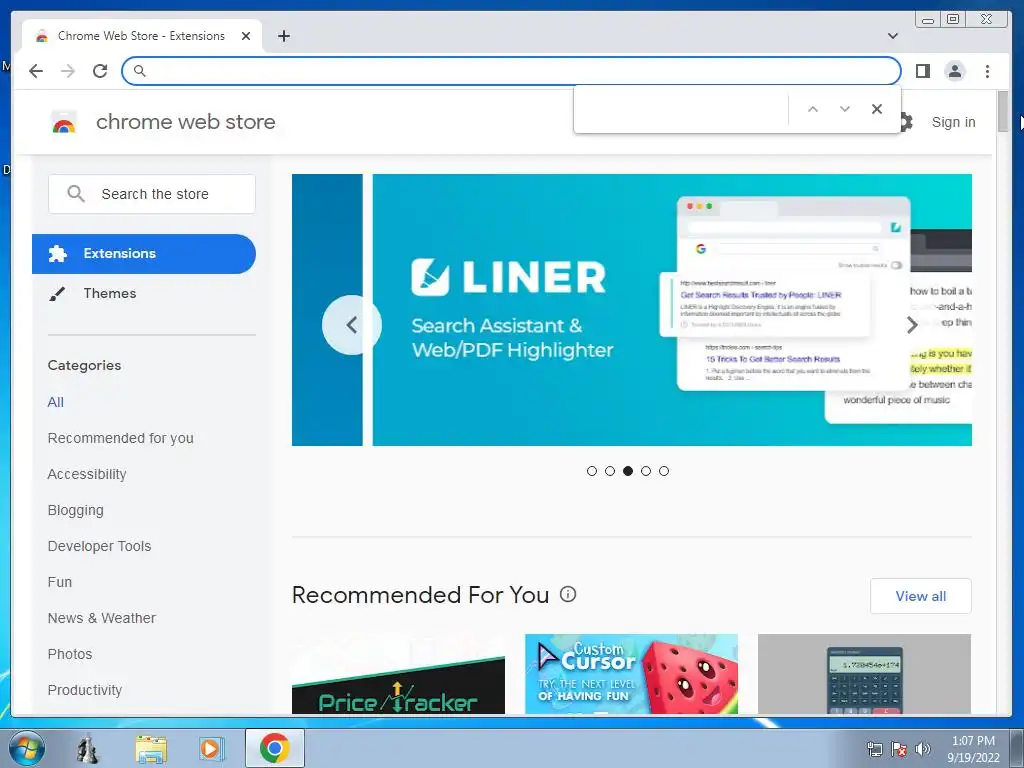Show the previous carousel banner
Image resolution: width=1024 pixels, height=768 pixels.
(x=351, y=325)
